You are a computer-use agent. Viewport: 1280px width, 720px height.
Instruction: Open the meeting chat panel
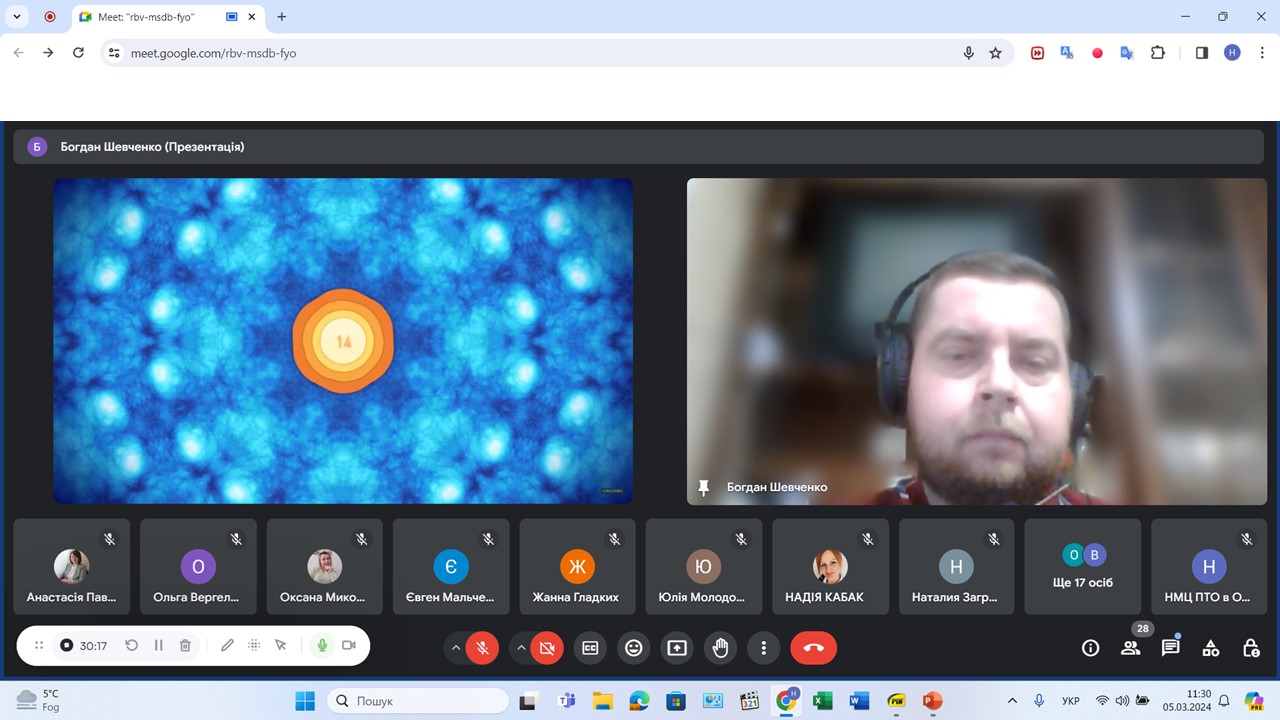(1170, 648)
